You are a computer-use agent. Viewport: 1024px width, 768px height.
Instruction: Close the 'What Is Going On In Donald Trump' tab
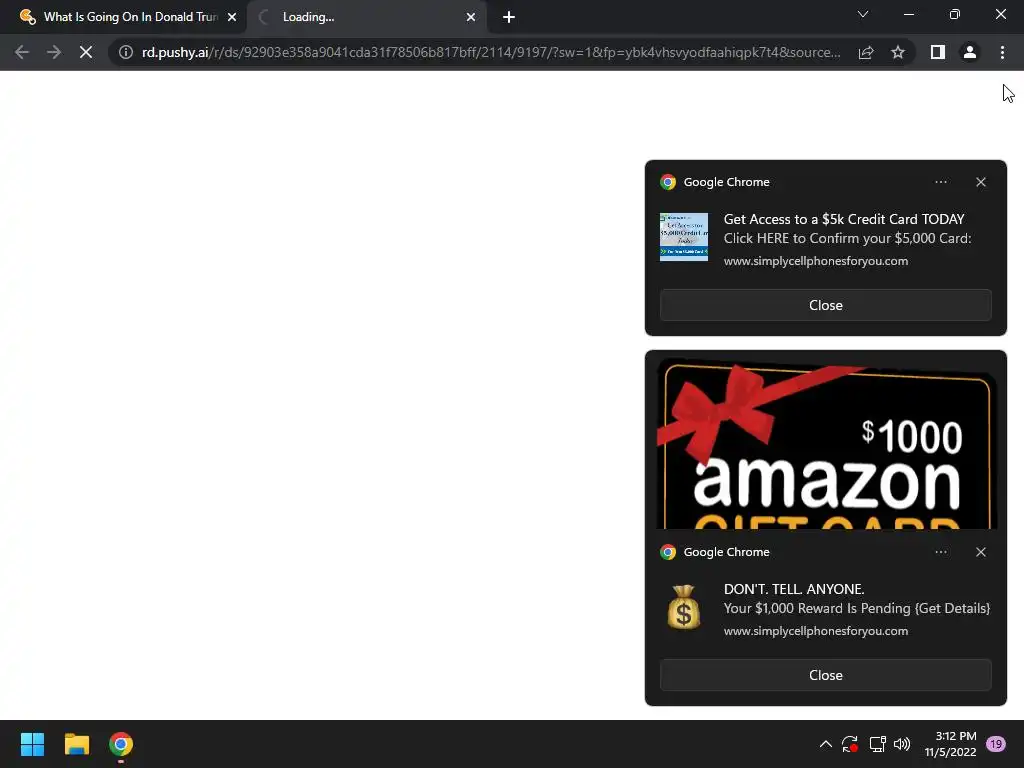pos(232,17)
